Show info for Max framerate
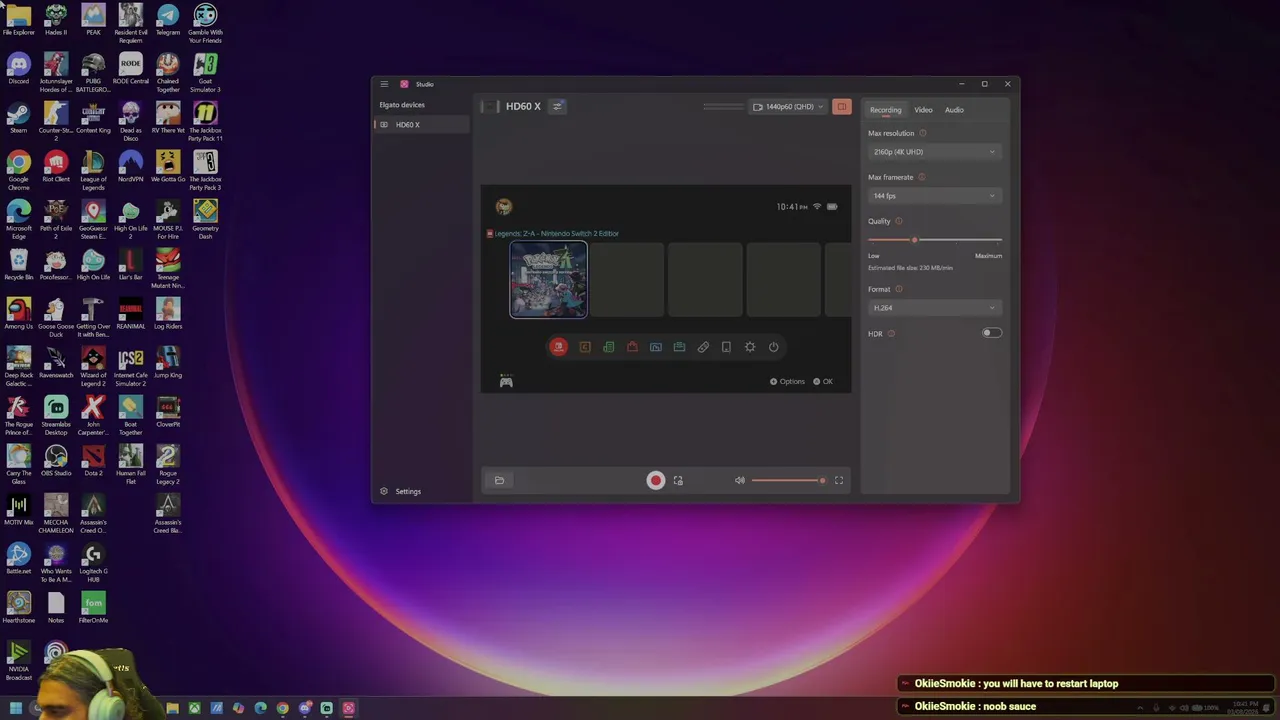The image size is (1280, 720). coord(922,177)
